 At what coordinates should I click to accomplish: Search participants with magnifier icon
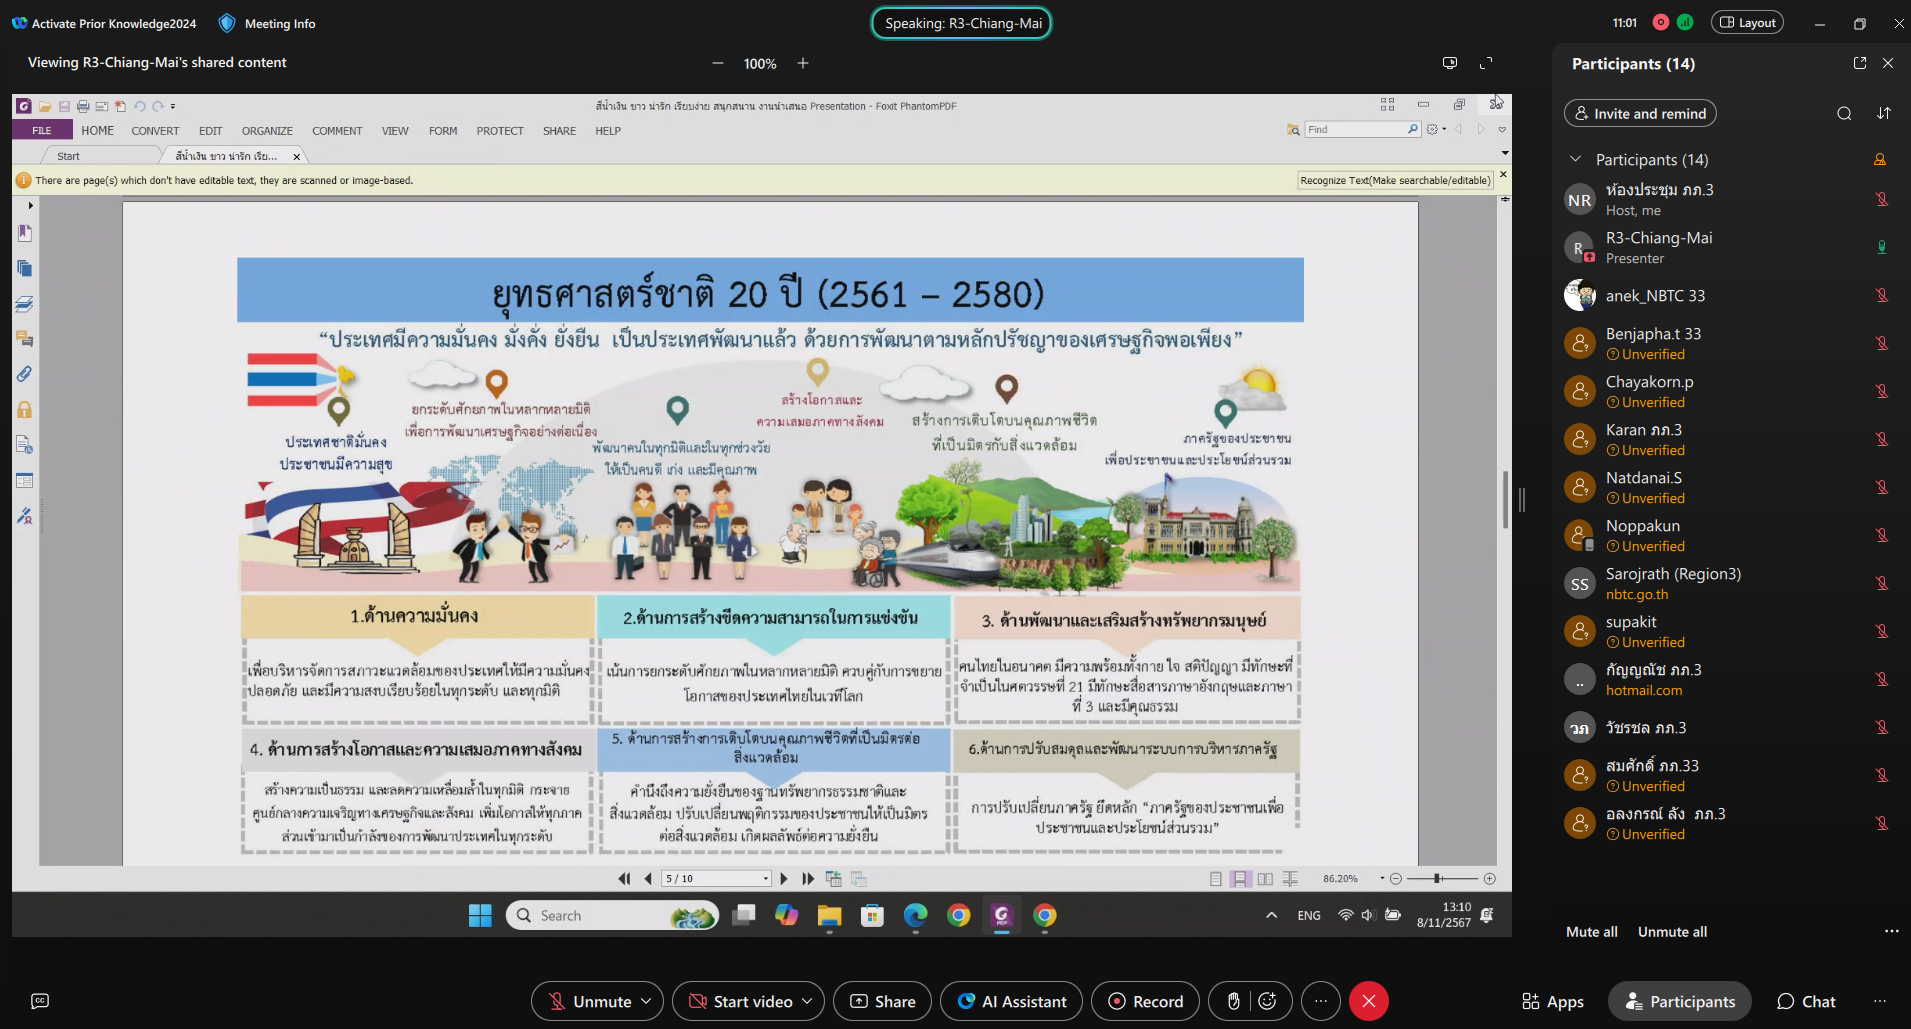(1844, 113)
